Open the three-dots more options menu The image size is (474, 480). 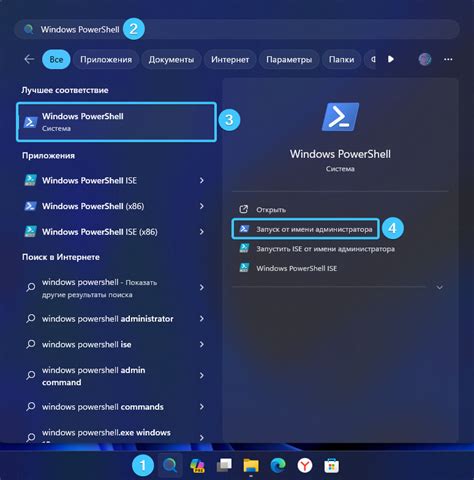pyautogui.click(x=448, y=59)
